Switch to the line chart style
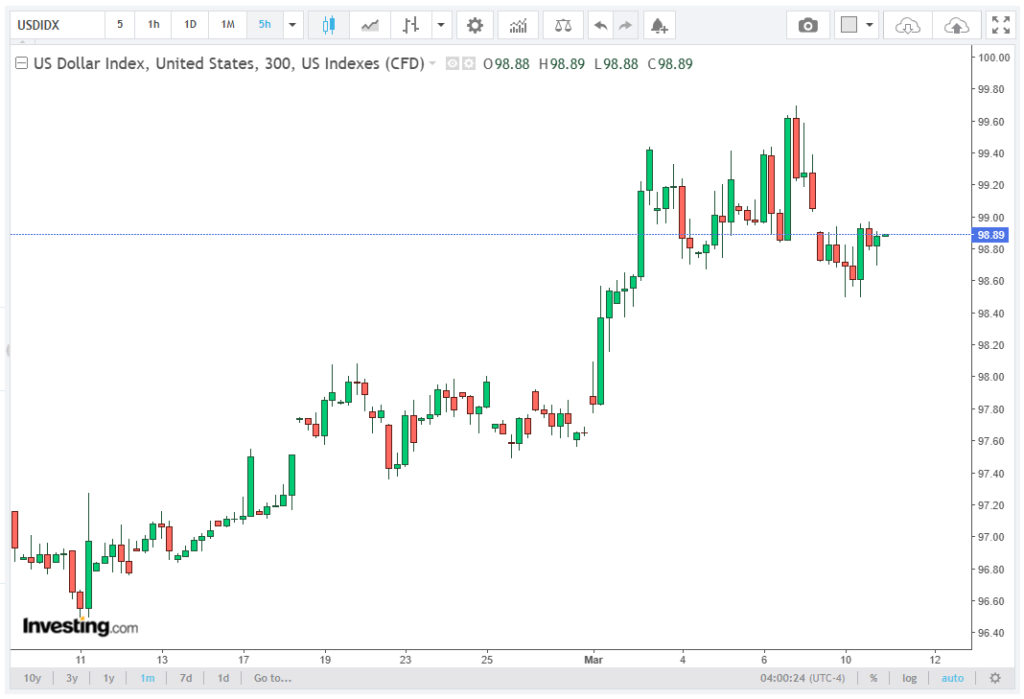 (370, 25)
